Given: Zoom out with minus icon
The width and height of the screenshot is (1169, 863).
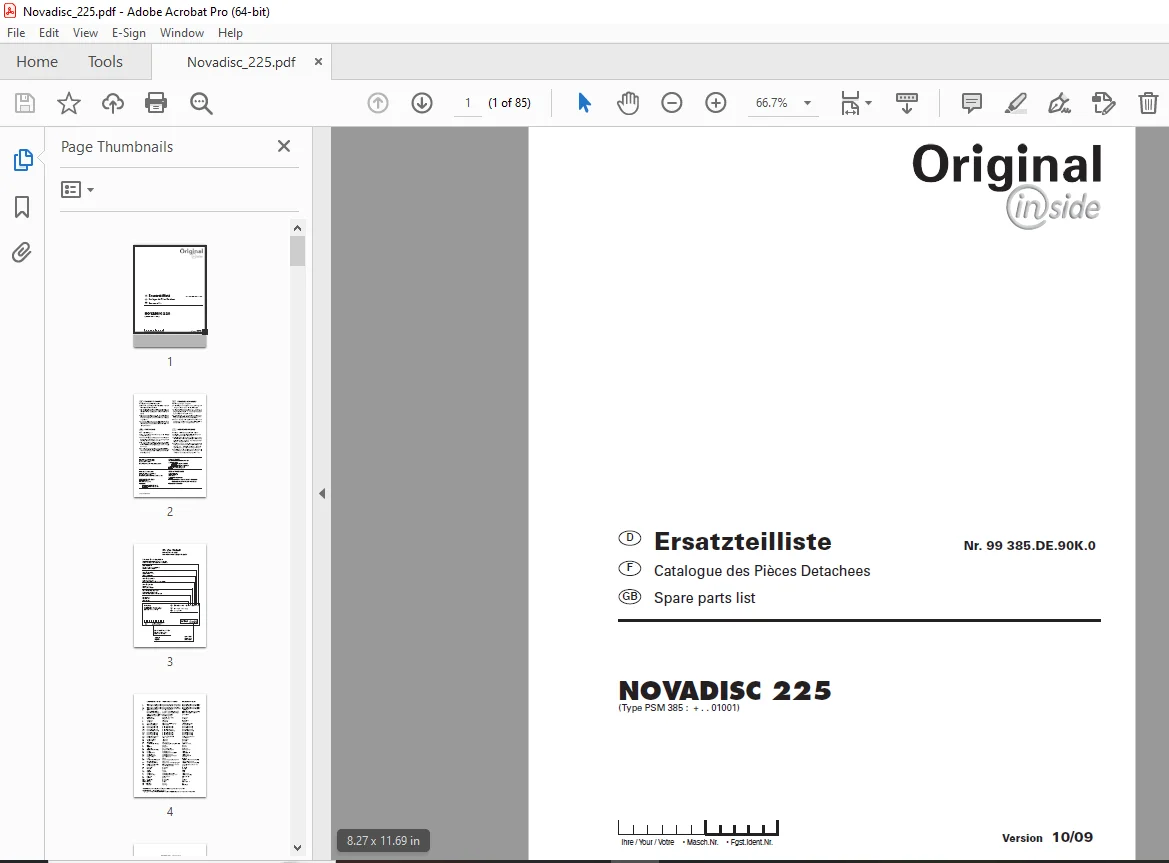Looking at the screenshot, I should click(672, 103).
